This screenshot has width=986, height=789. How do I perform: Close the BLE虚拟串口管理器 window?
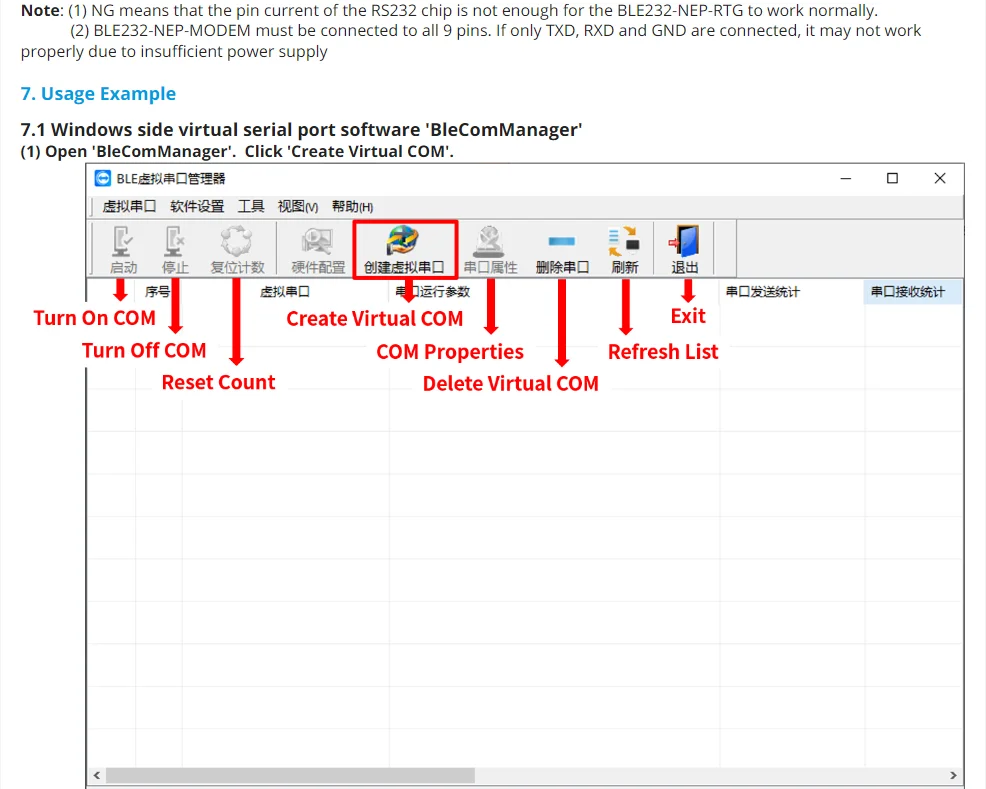[x=939, y=179]
